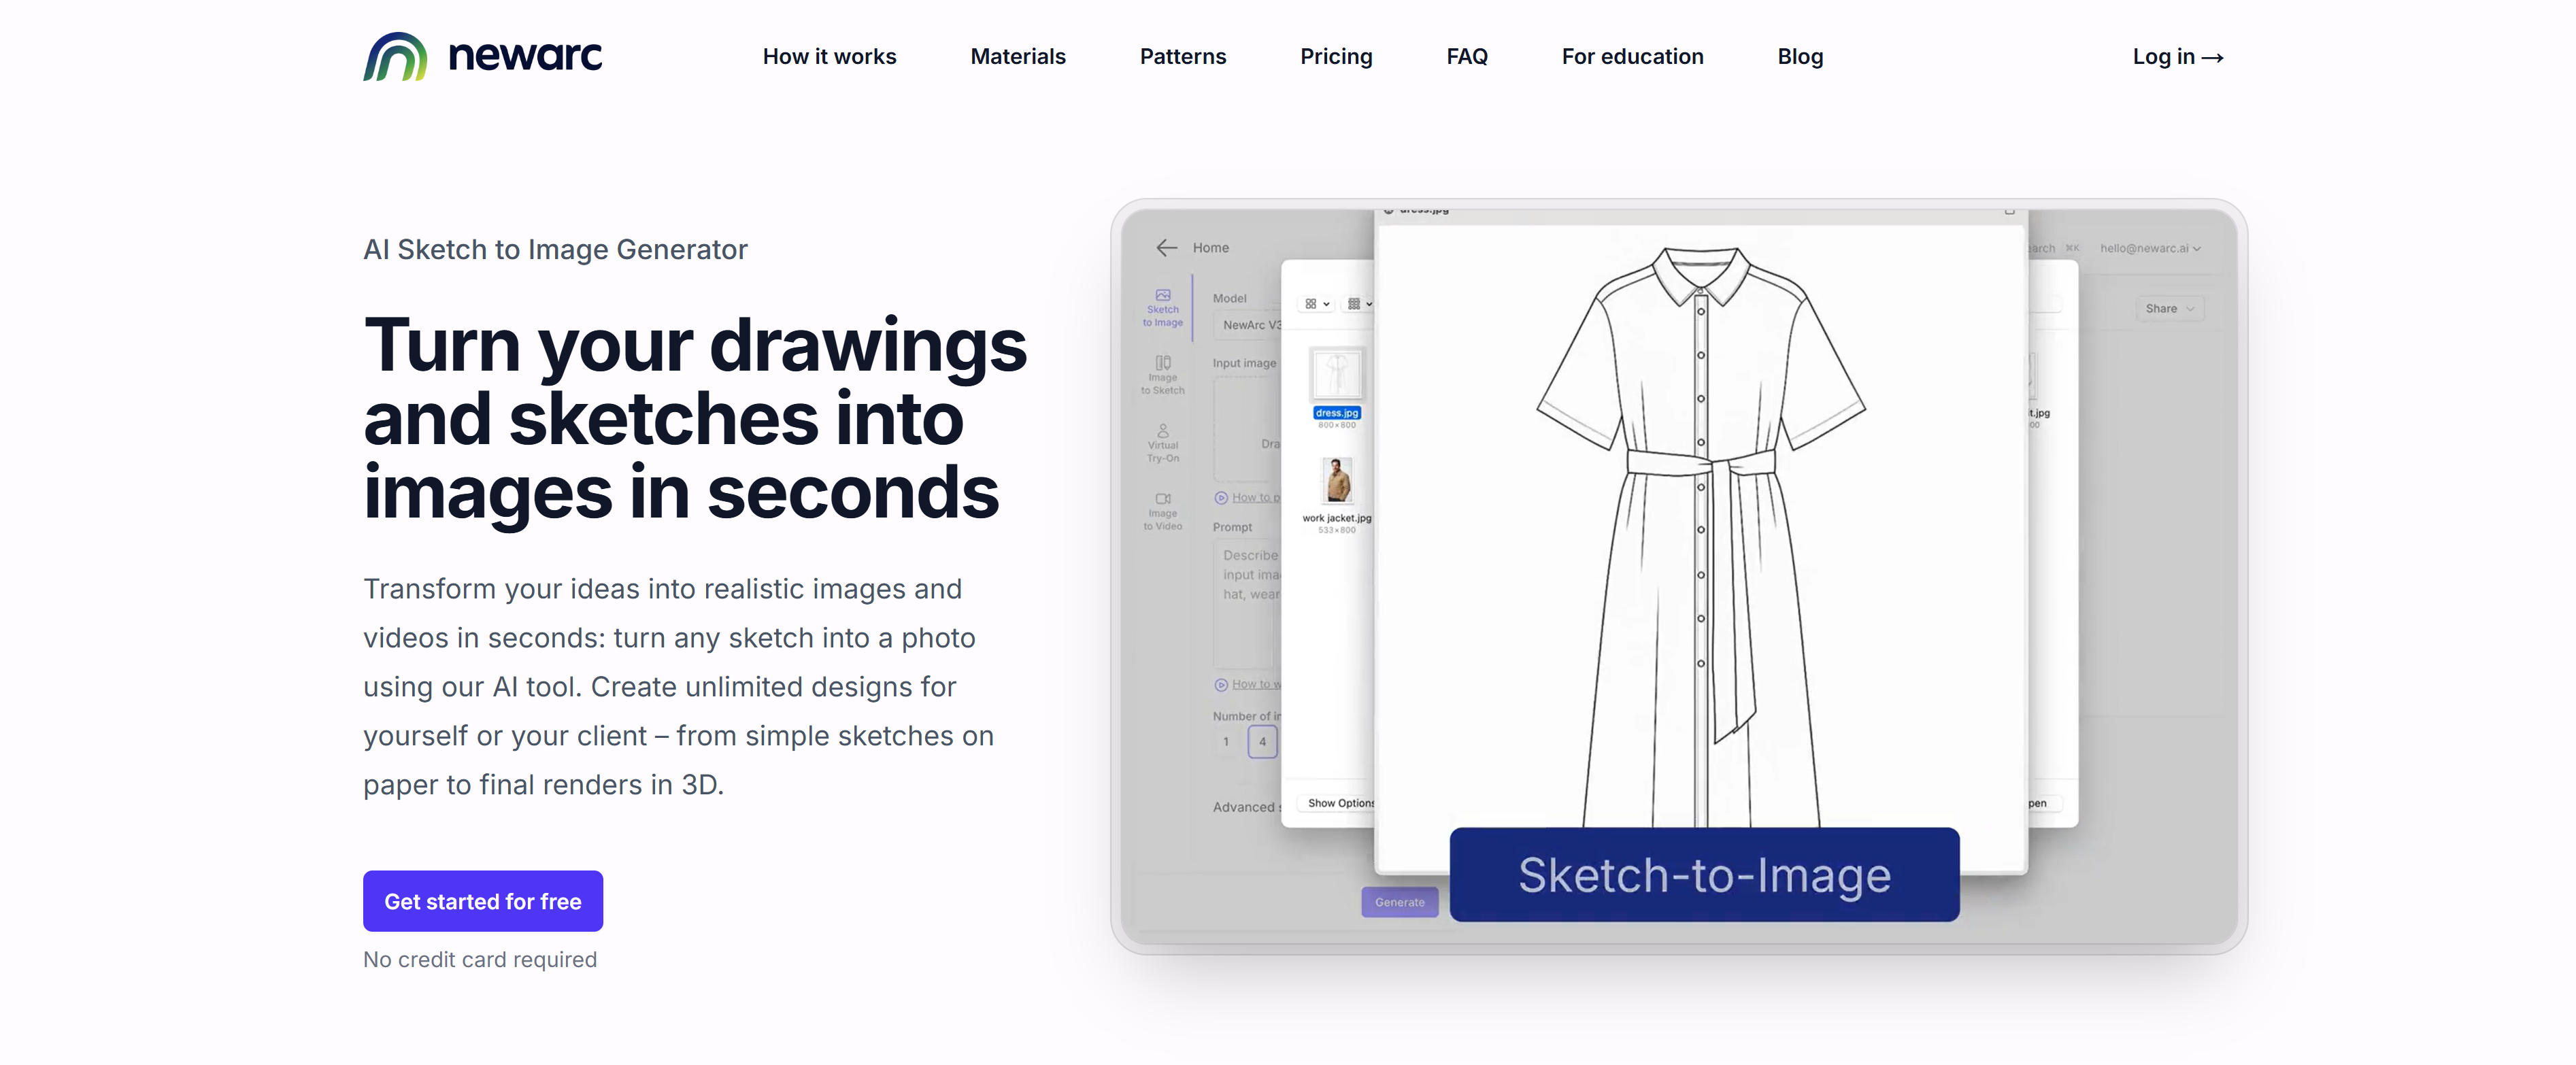Open the Materials nav item
Viewport: 2576px width, 1065px height.
click(1017, 57)
